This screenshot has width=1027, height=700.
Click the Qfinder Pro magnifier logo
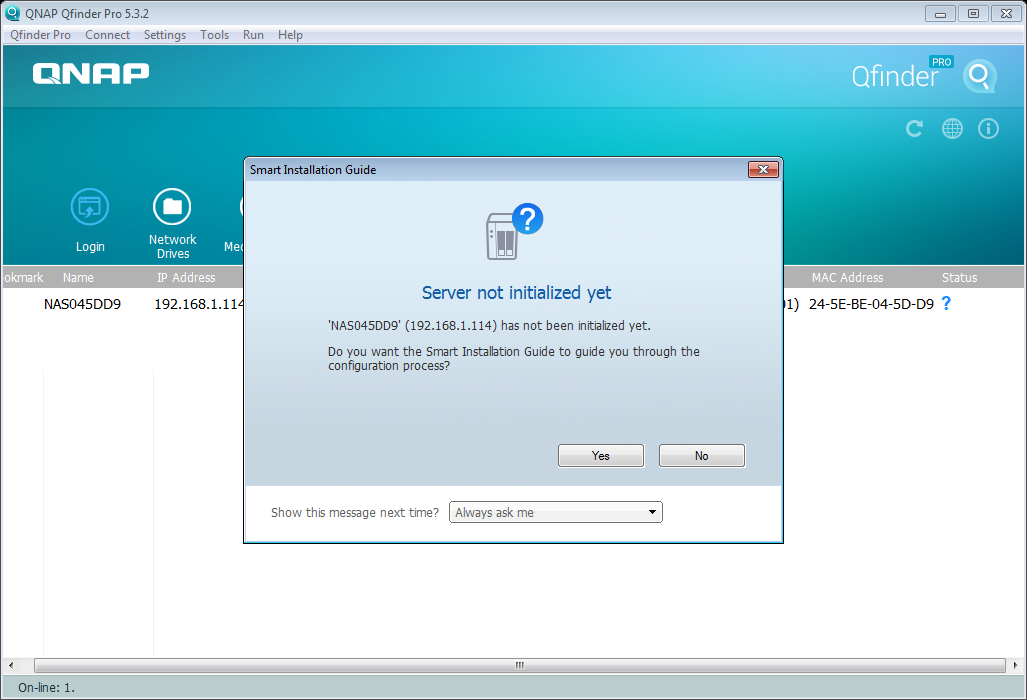[980, 77]
